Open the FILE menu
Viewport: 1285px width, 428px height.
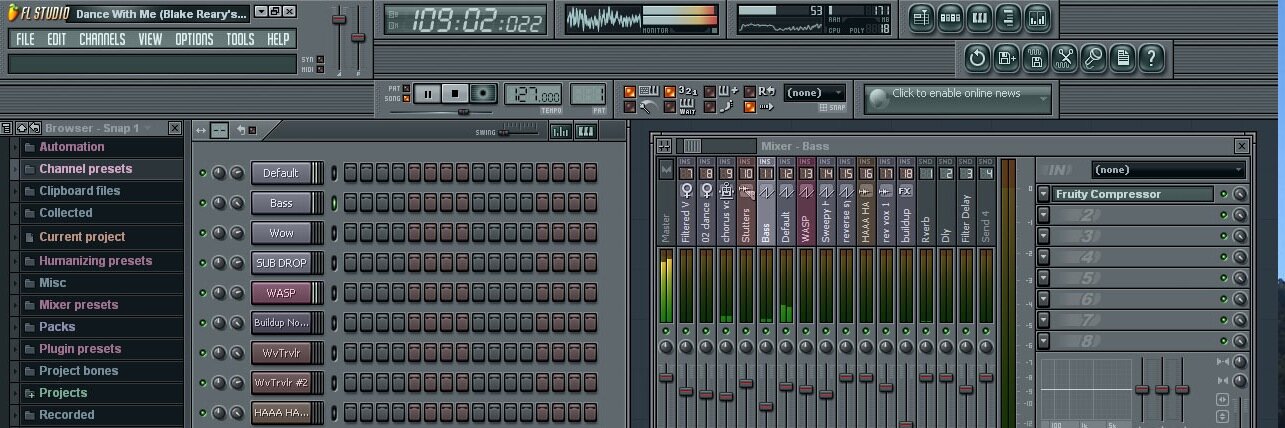pos(25,39)
